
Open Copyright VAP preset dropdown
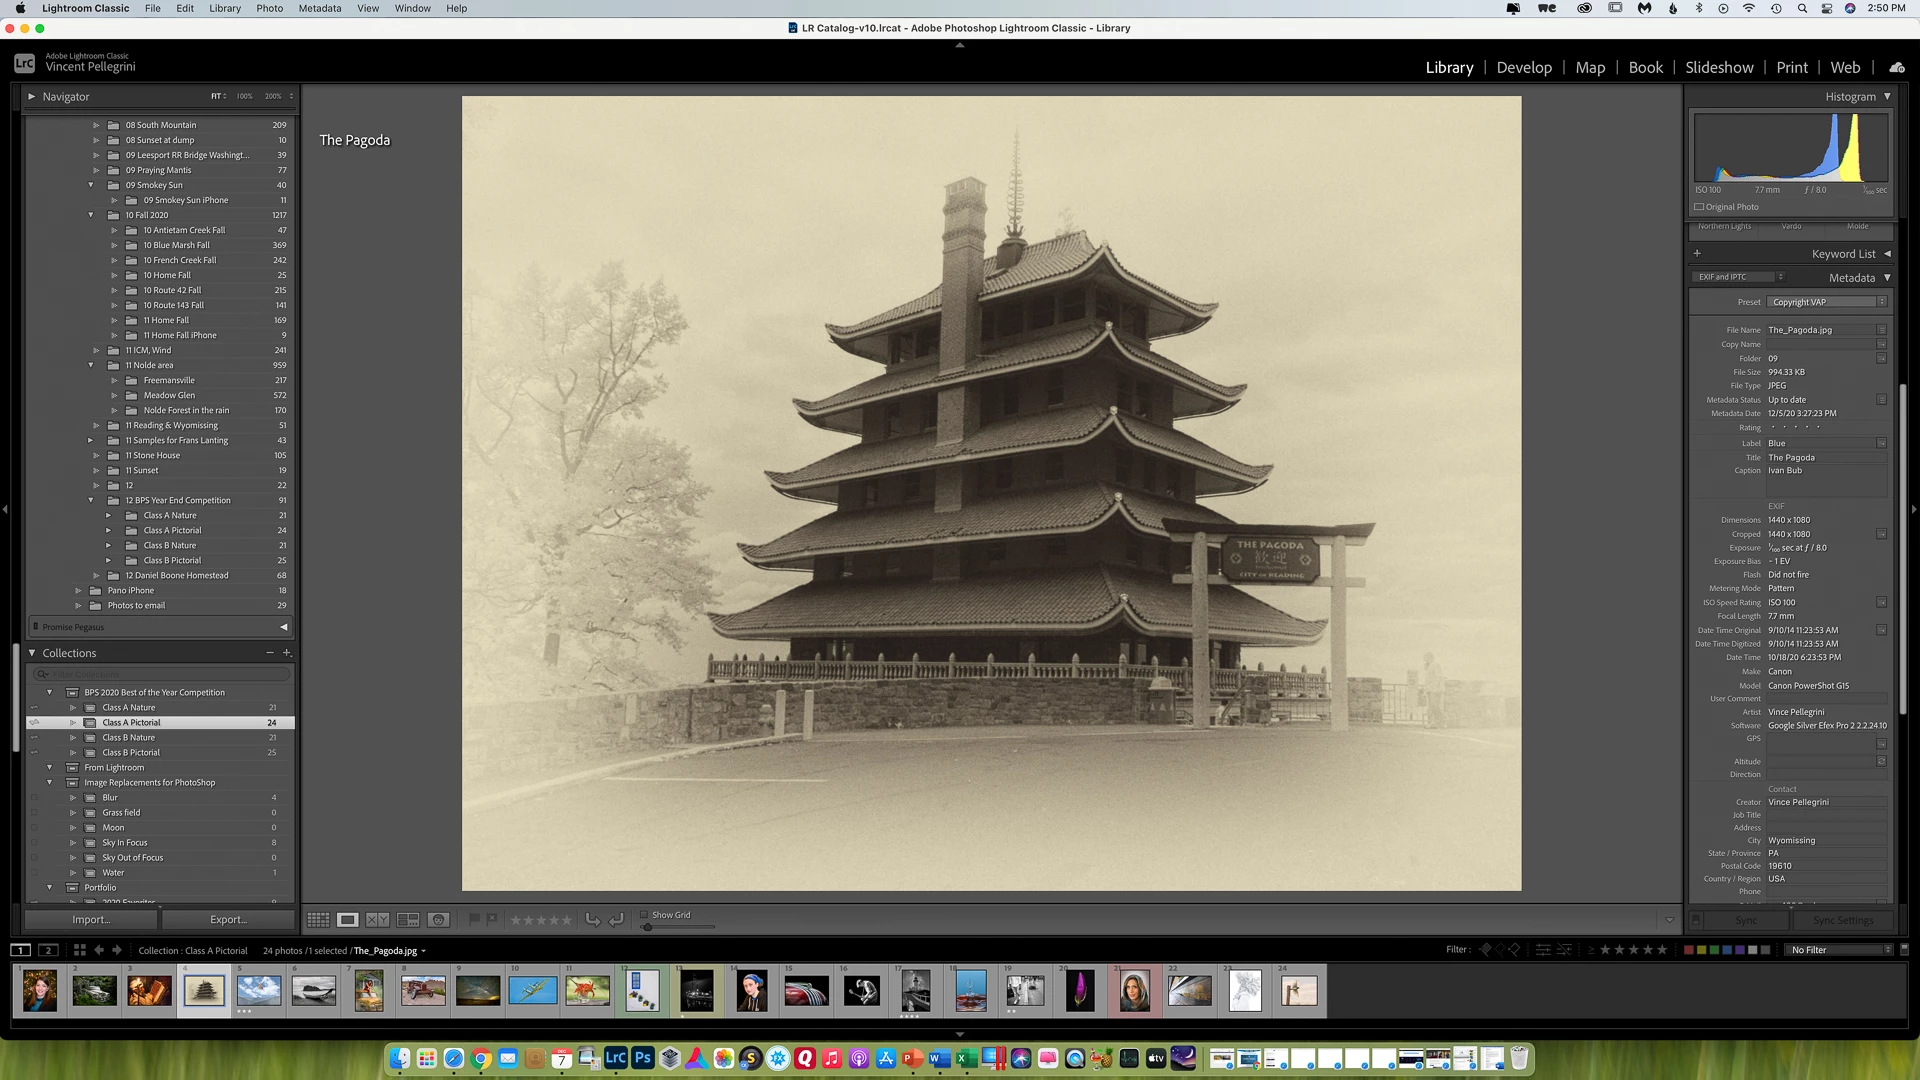[x=1826, y=302]
